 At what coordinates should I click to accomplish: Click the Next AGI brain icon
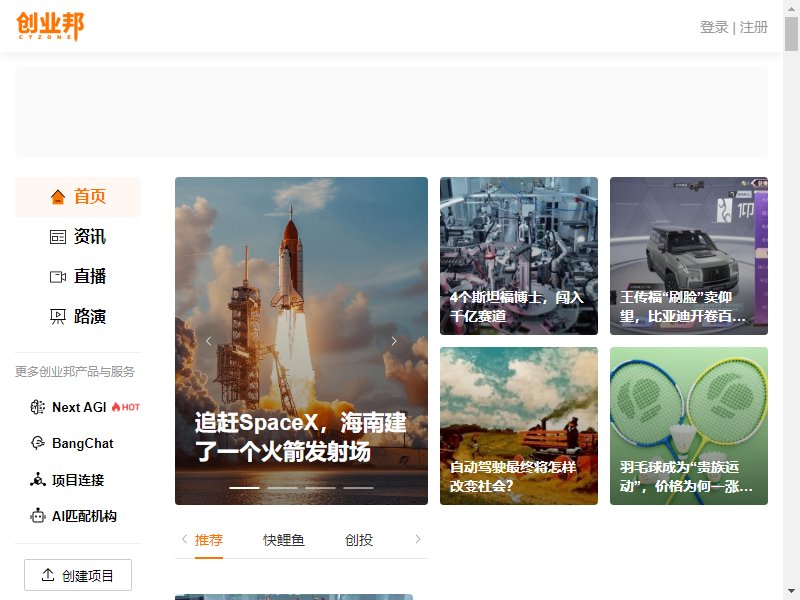coord(38,407)
